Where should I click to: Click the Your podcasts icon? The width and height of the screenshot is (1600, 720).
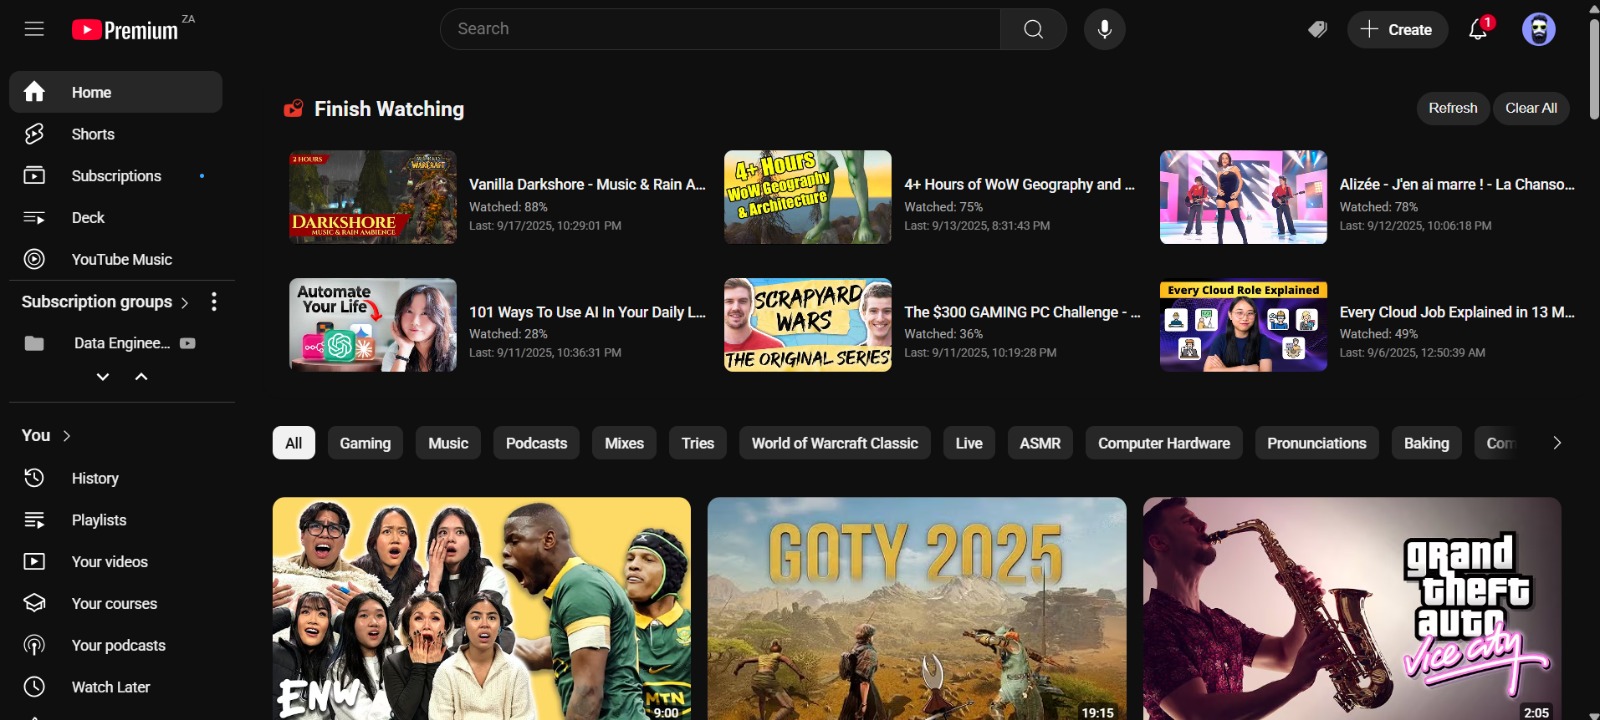pos(34,645)
